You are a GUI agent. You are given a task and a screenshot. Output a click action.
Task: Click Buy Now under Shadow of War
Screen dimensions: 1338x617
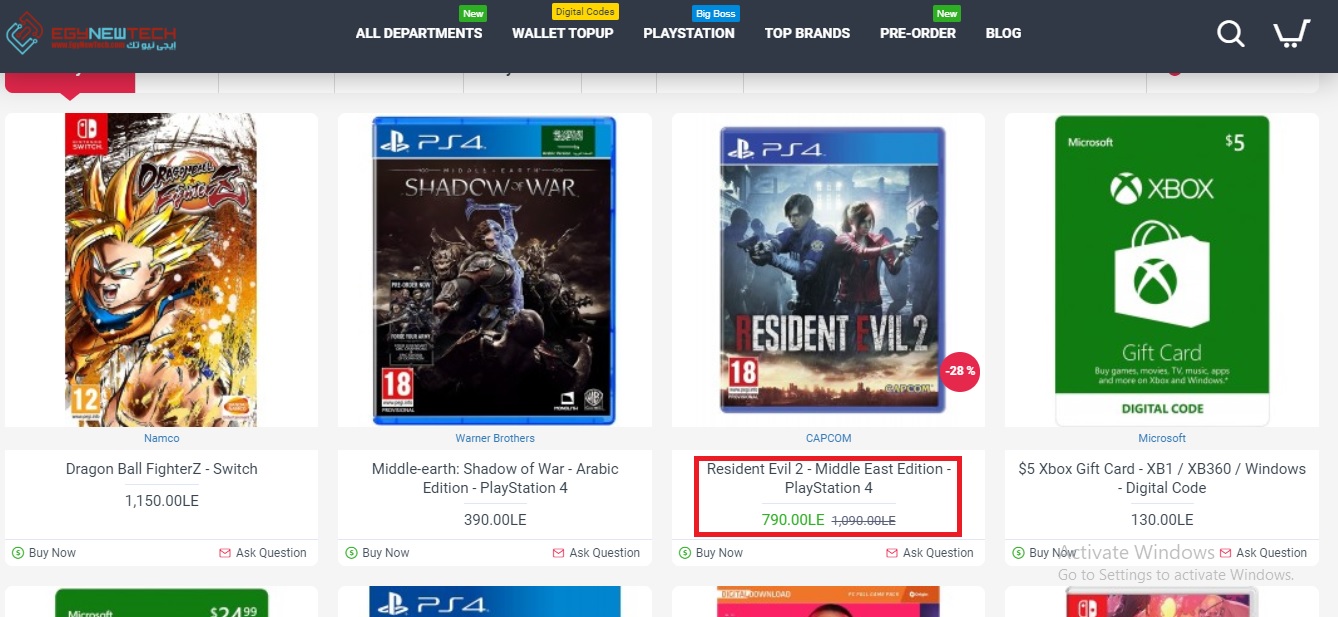377,553
